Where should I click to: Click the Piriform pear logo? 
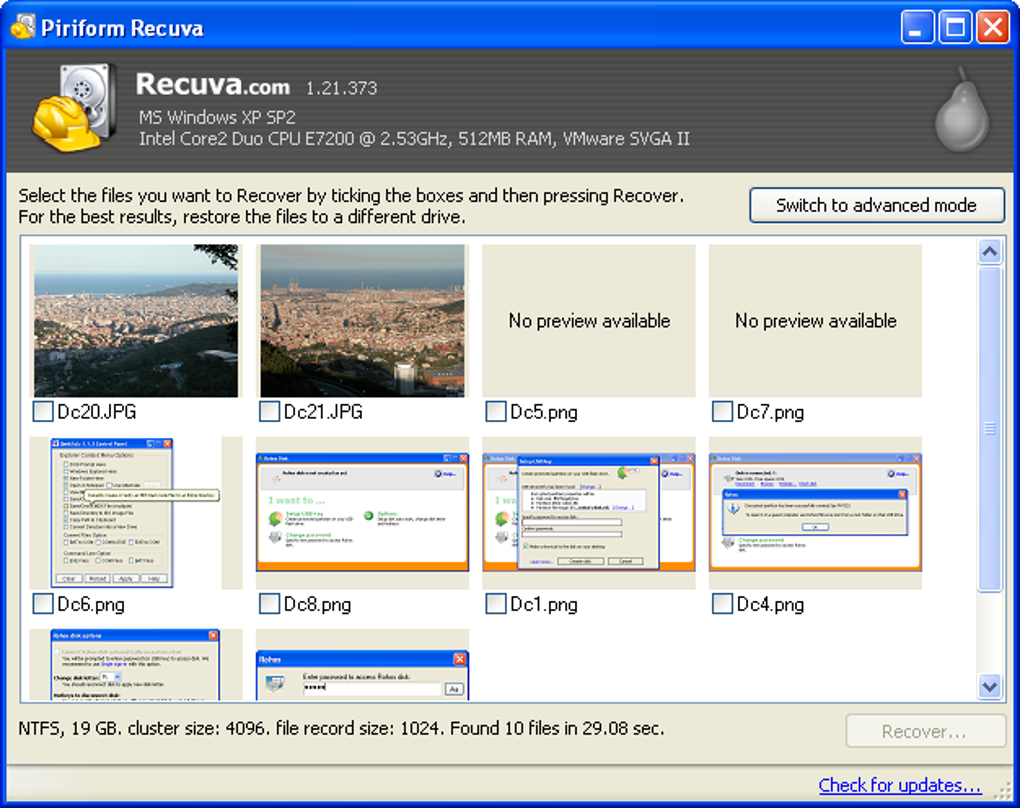962,109
